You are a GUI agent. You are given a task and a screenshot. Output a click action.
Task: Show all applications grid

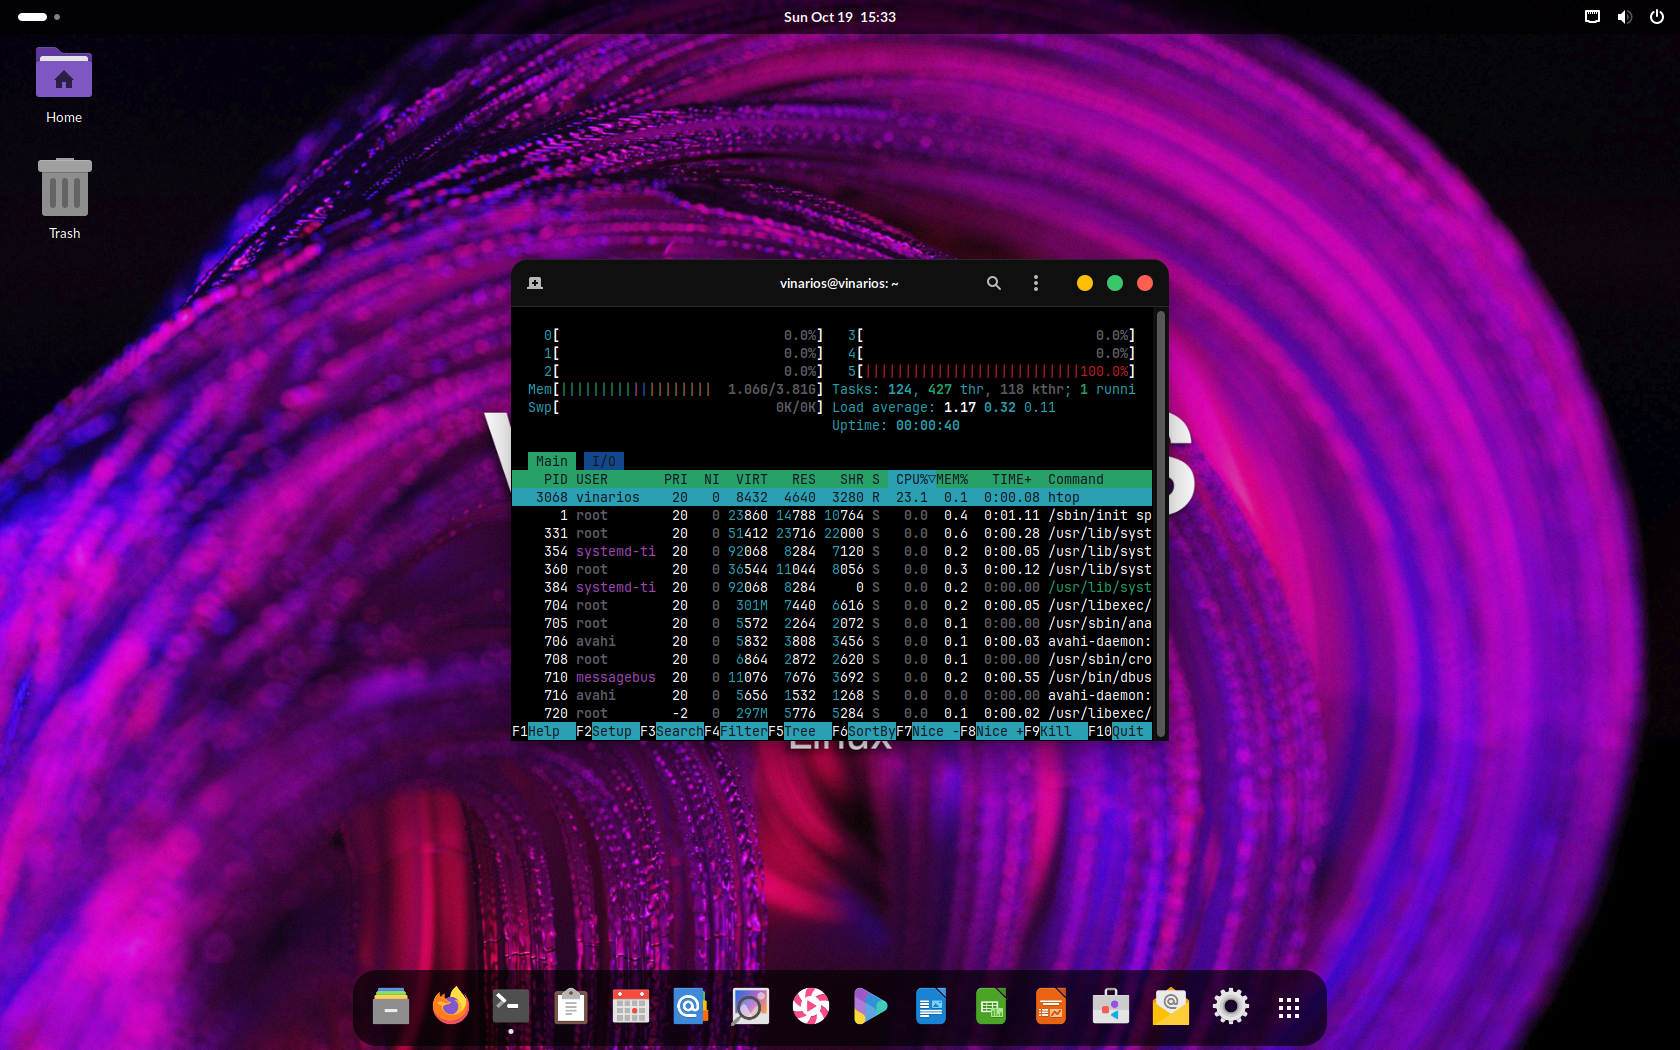pos(1289,1007)
